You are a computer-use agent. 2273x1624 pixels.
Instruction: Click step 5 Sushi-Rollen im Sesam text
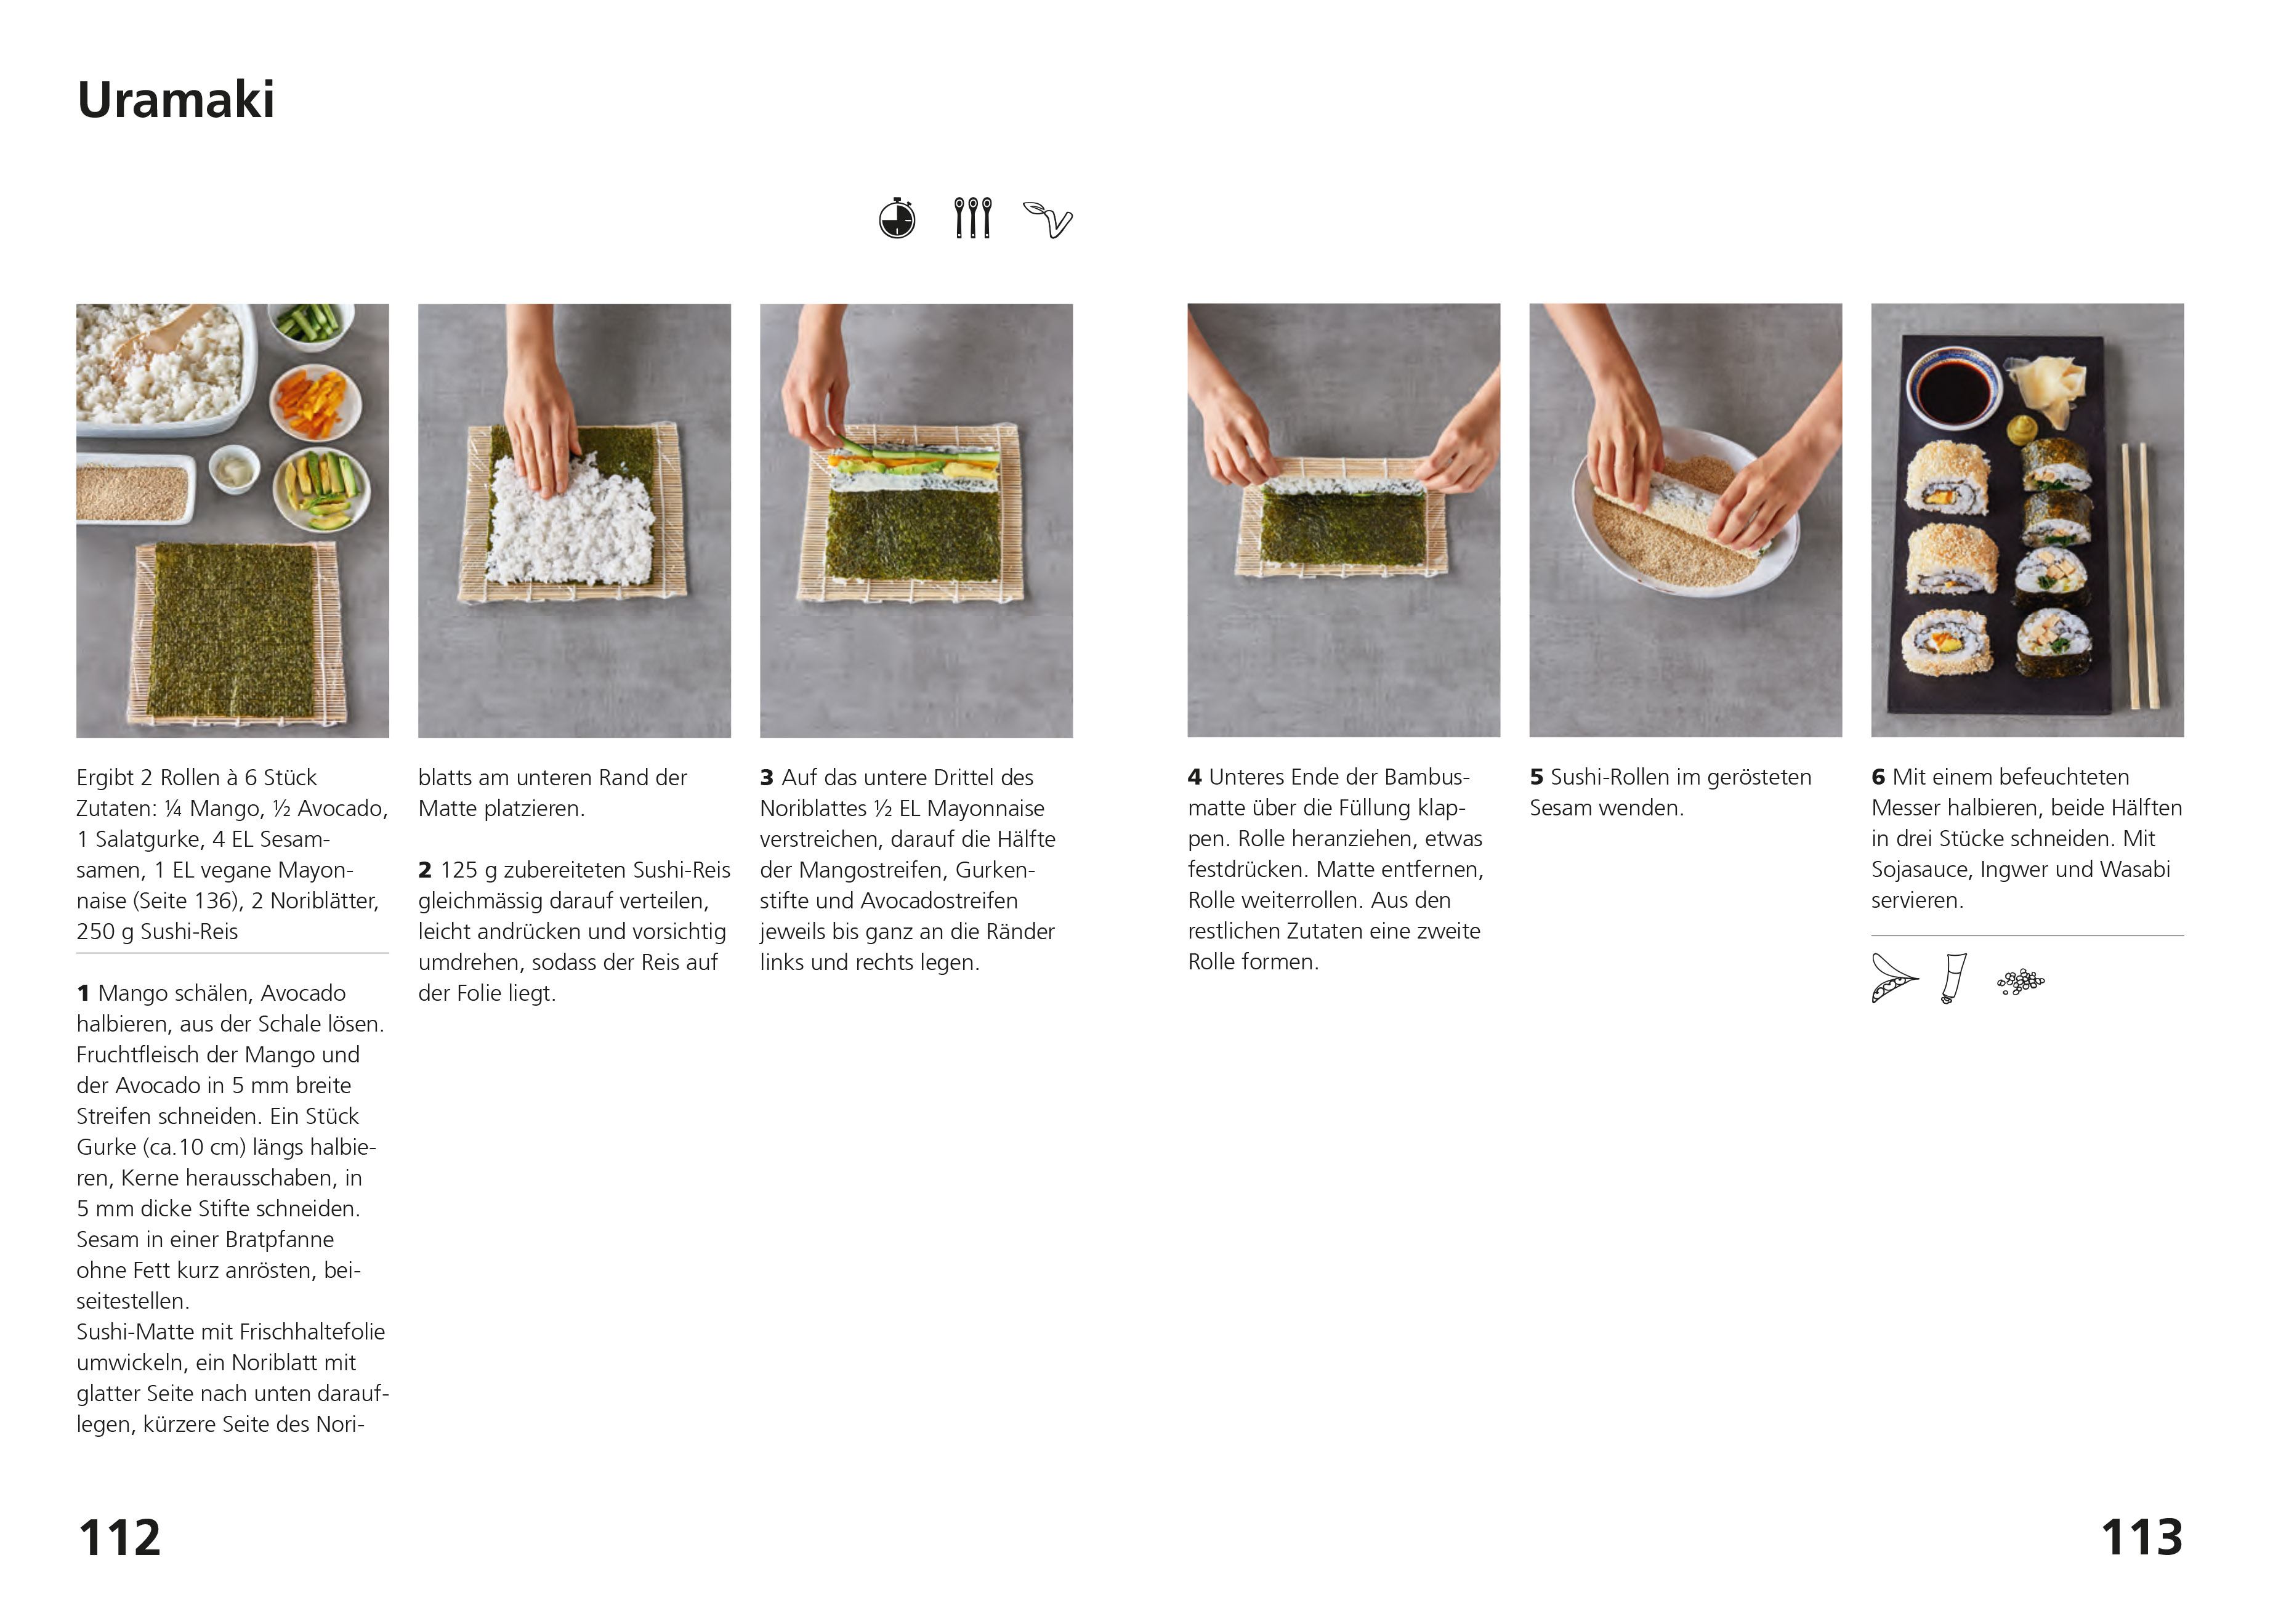(x=1670, y=792)
